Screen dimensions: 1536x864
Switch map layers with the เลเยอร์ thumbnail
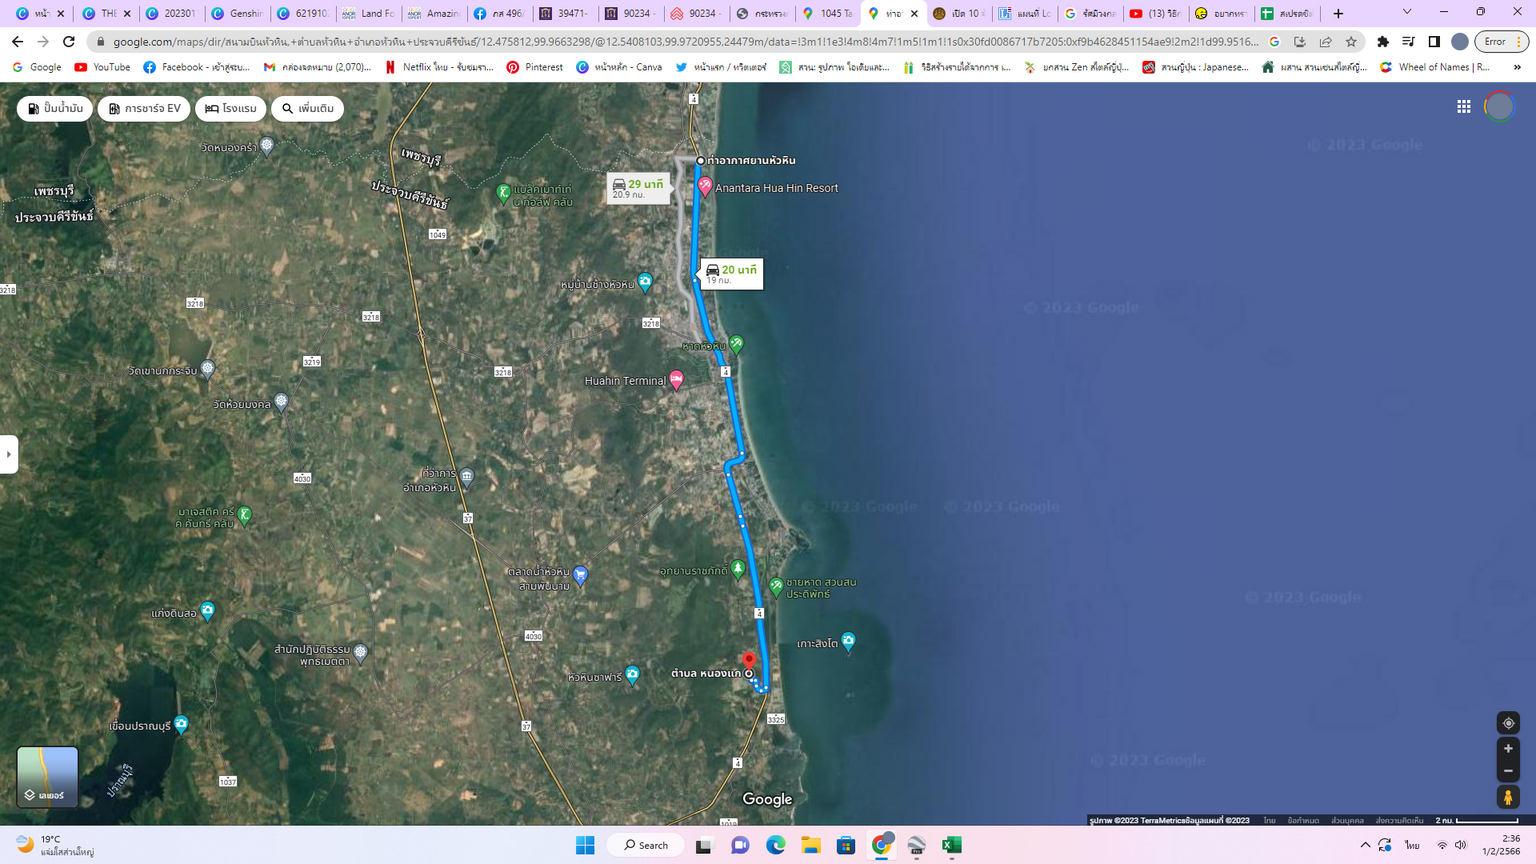47,777
